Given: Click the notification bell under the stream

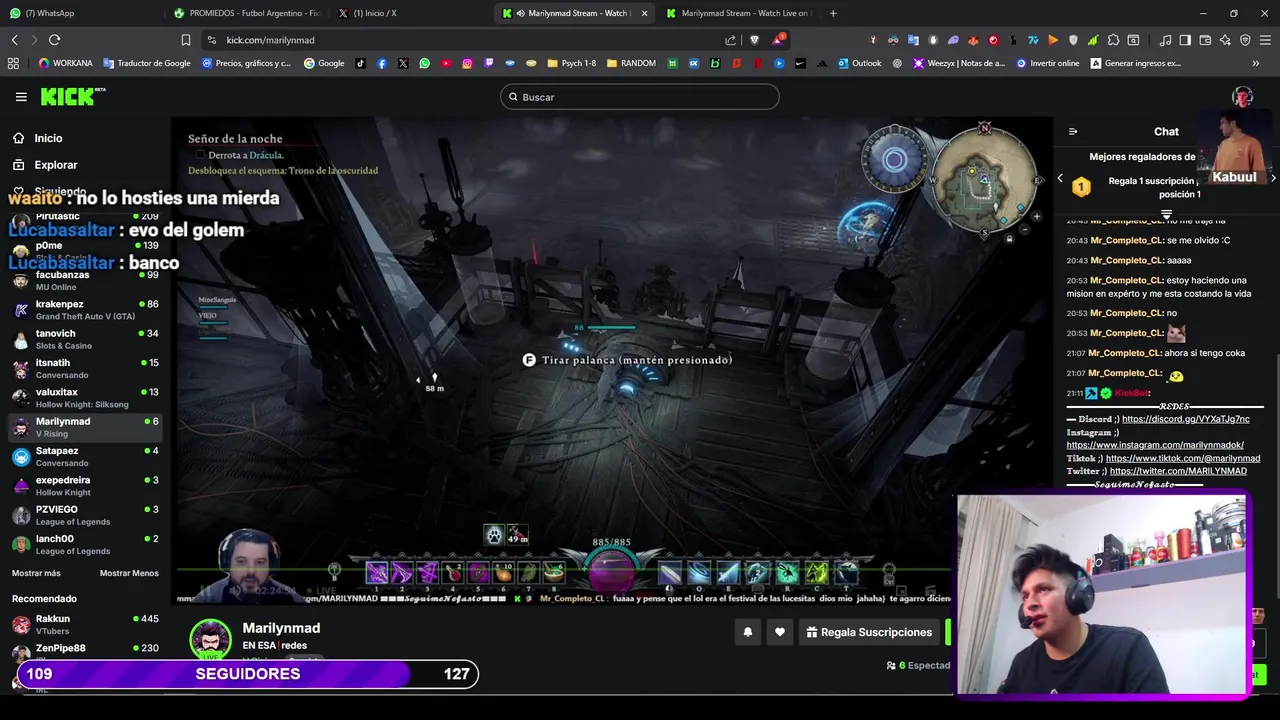Looking at the screenshot, I should click(747, 632).
